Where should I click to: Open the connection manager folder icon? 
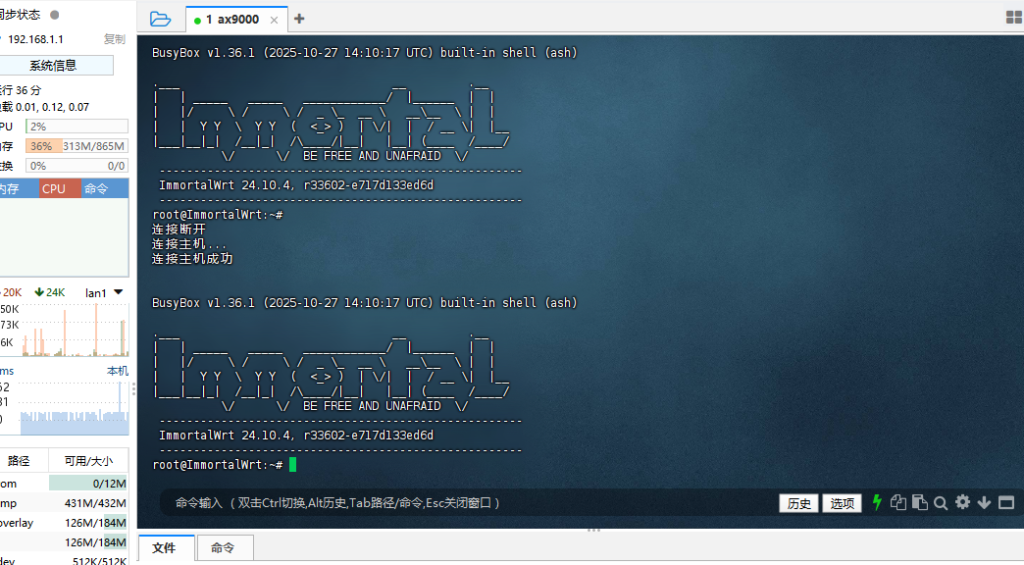point(160,19)
